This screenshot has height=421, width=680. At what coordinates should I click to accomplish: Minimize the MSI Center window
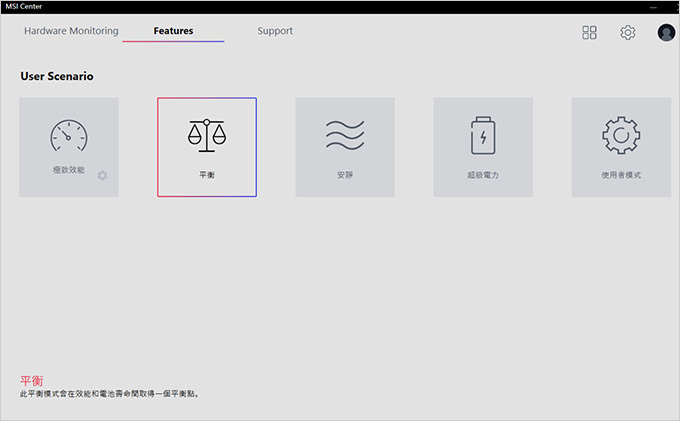click(653, 7)
